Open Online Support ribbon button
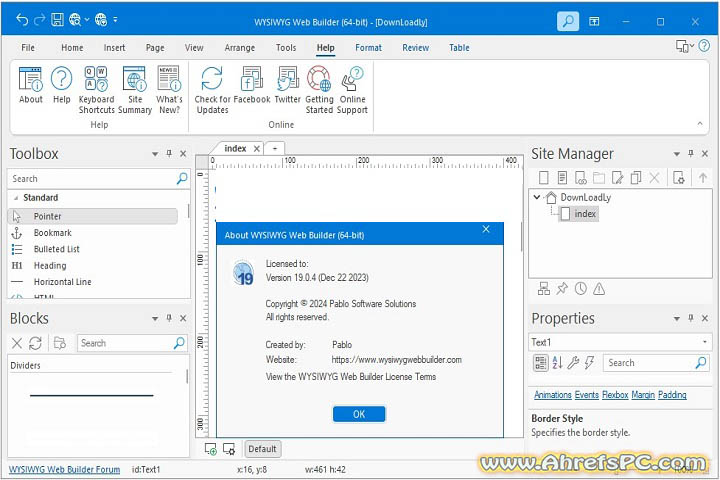The image size is (720, 480). tap(352, 90)
